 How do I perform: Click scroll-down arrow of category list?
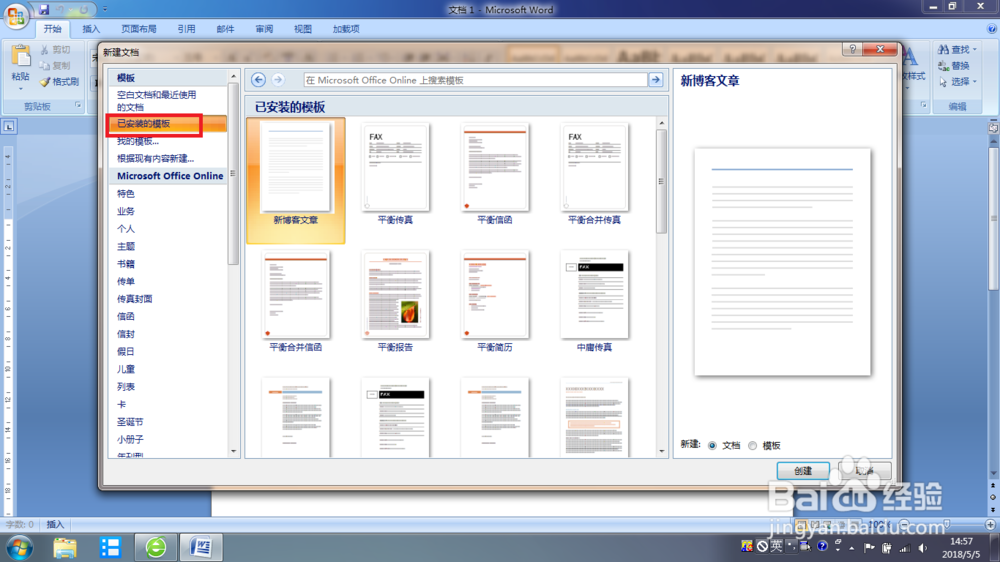point(233,451)
